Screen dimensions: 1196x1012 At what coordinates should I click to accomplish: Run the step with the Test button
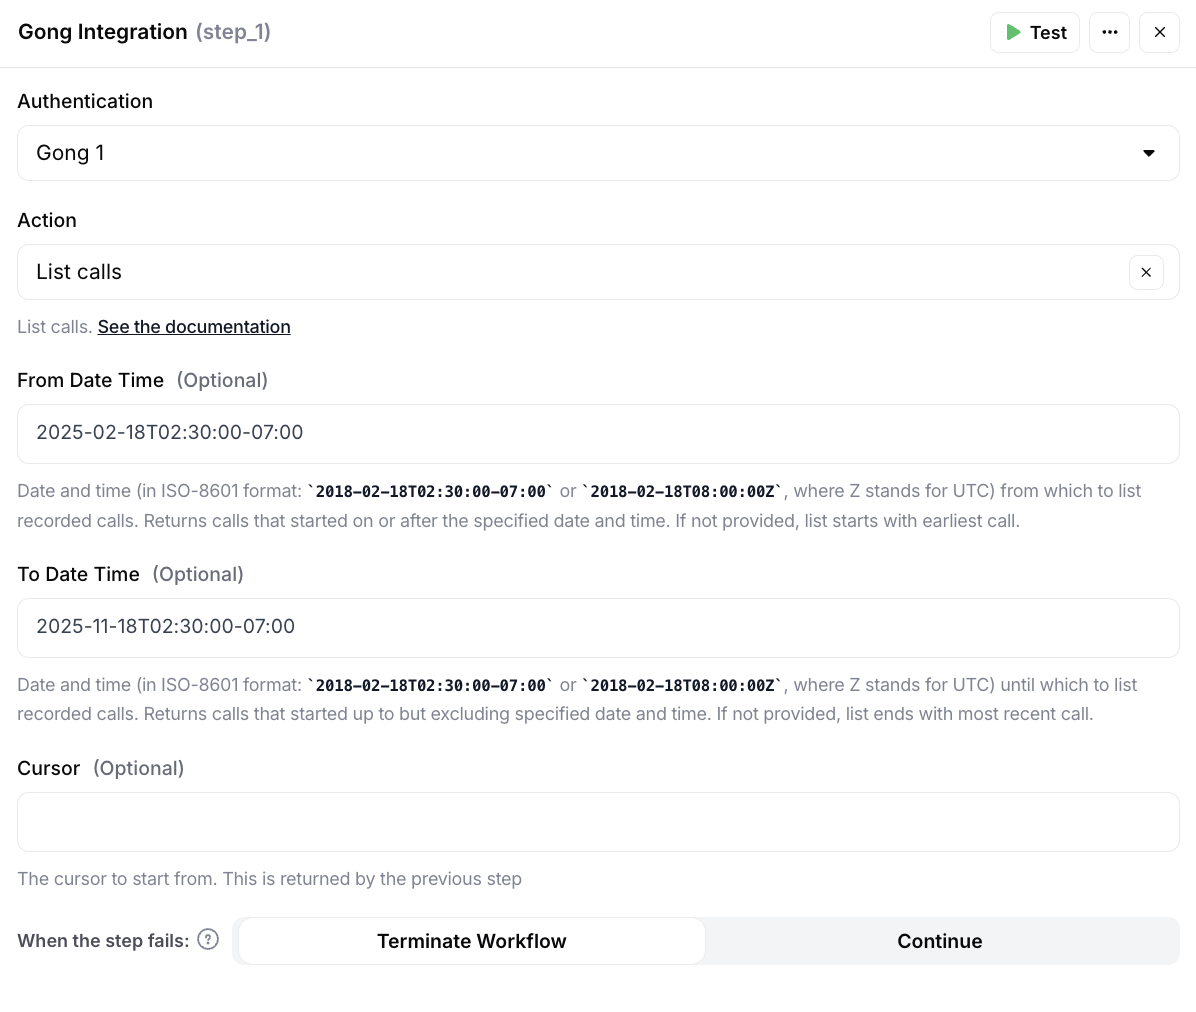pos(1034,32)
